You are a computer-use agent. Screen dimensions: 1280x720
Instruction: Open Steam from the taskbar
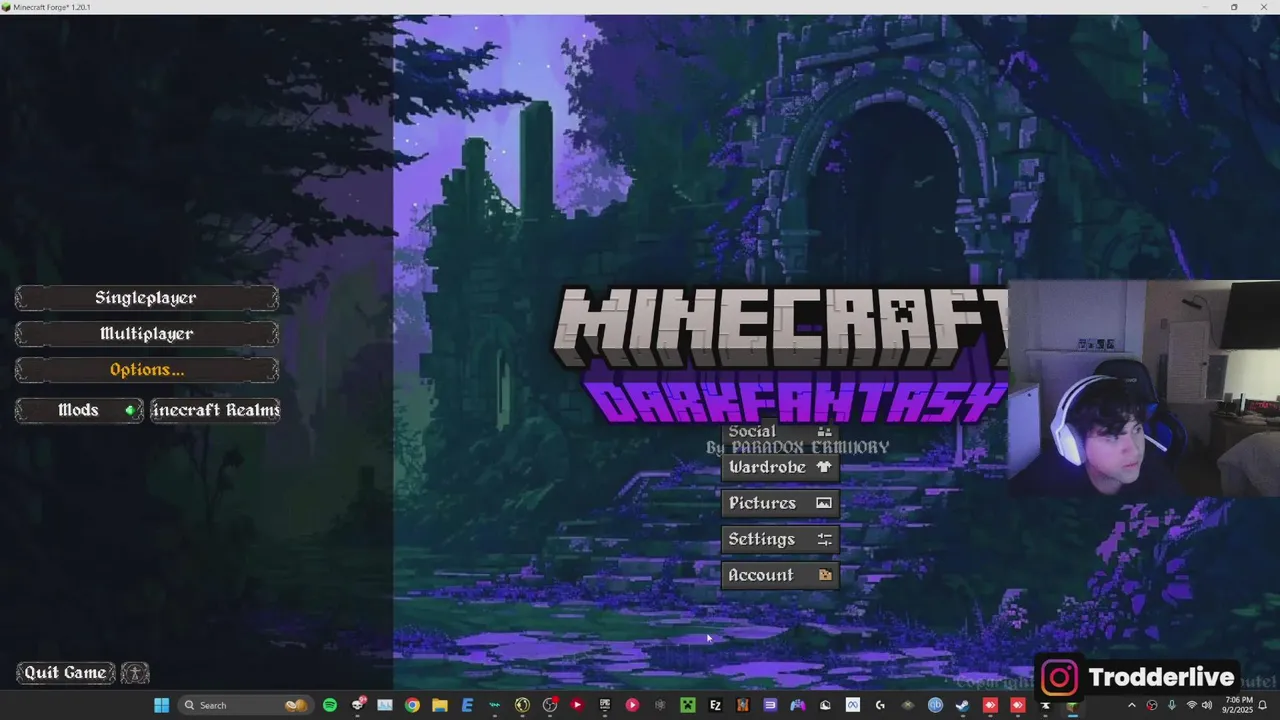pos(962,705)
